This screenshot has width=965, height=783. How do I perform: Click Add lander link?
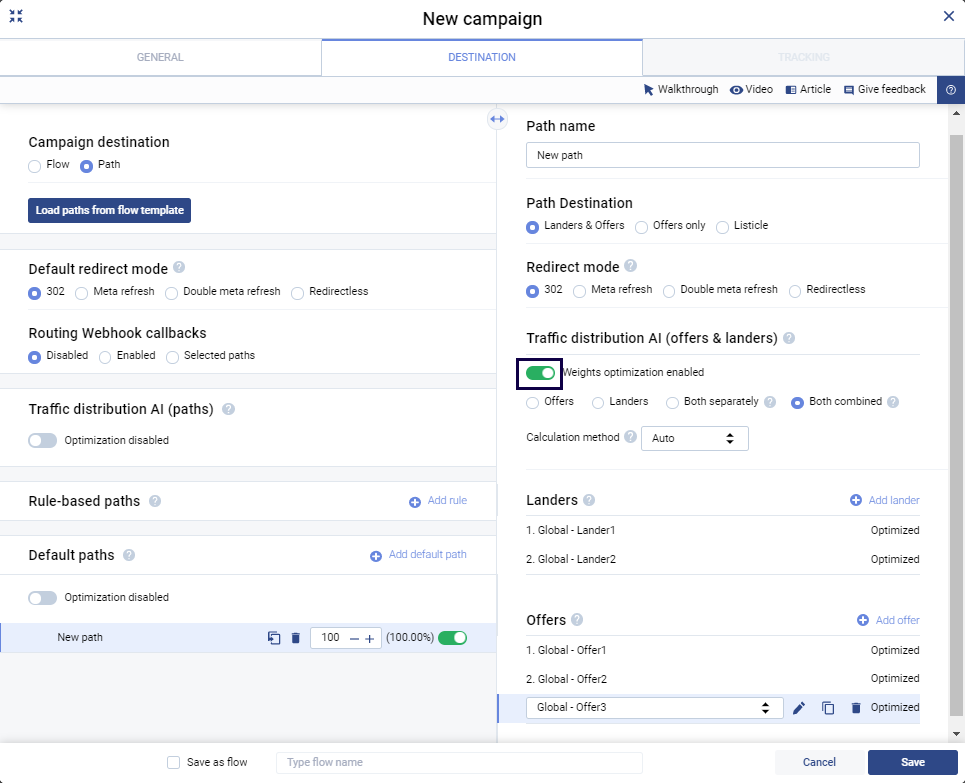(x=884, y=500)
